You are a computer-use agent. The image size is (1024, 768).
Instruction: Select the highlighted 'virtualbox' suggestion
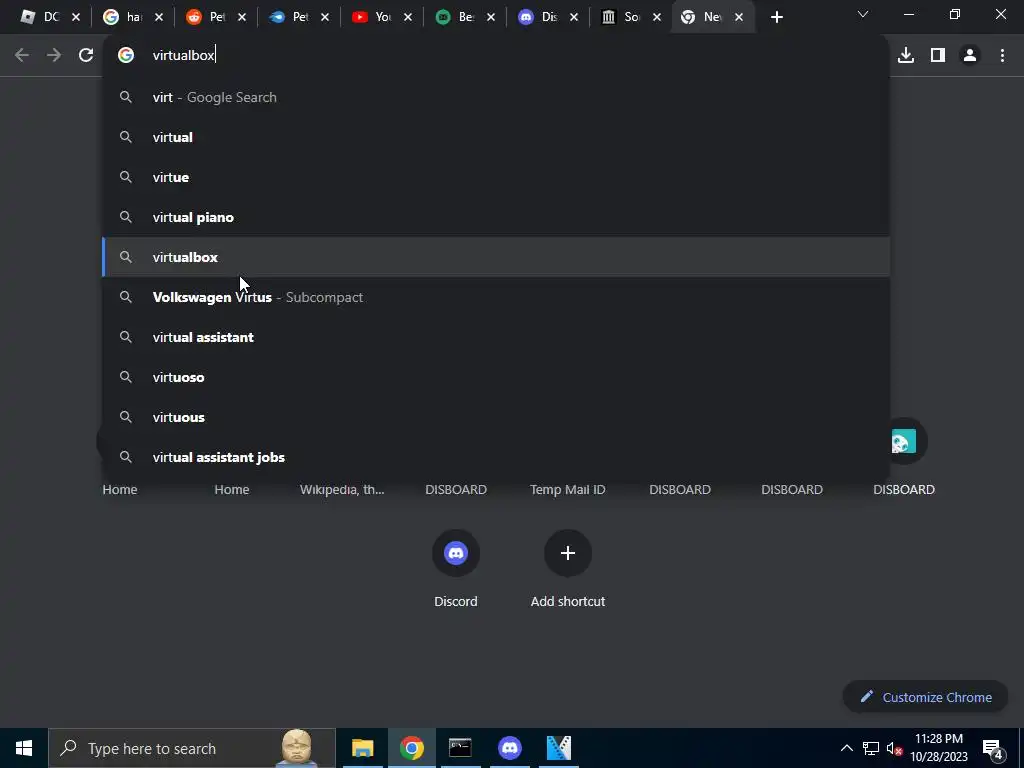tap(496, 257)
